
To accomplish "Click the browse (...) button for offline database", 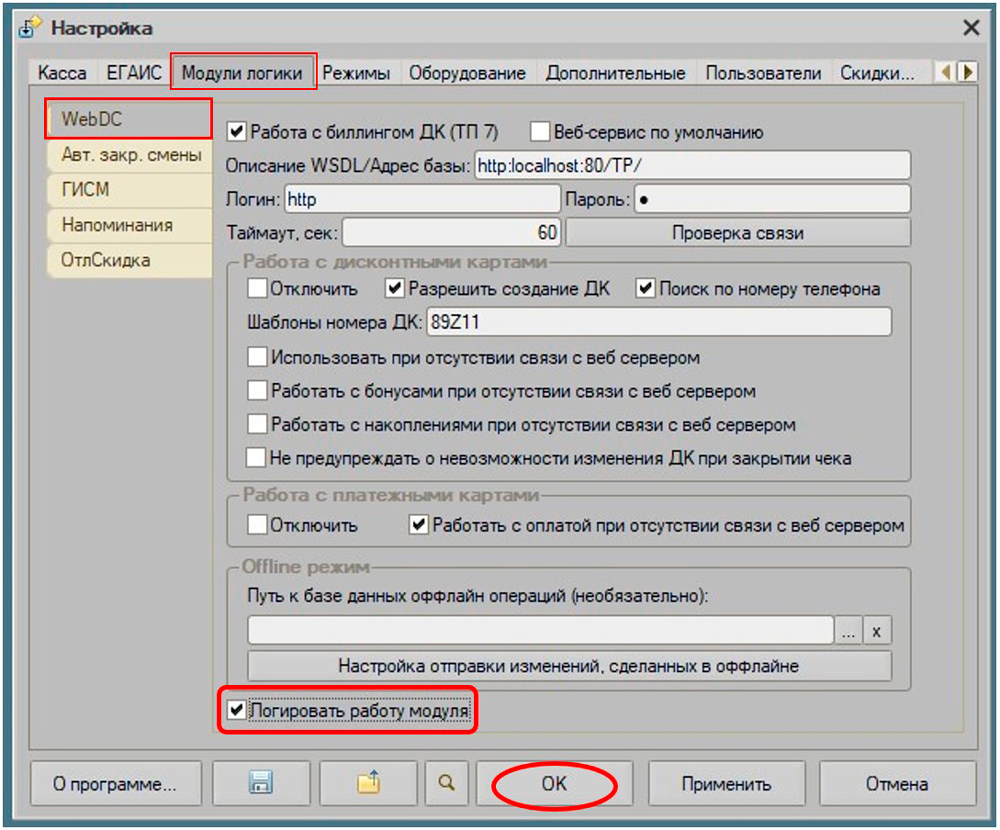I will pyautogui.click(x=848, y=631).
